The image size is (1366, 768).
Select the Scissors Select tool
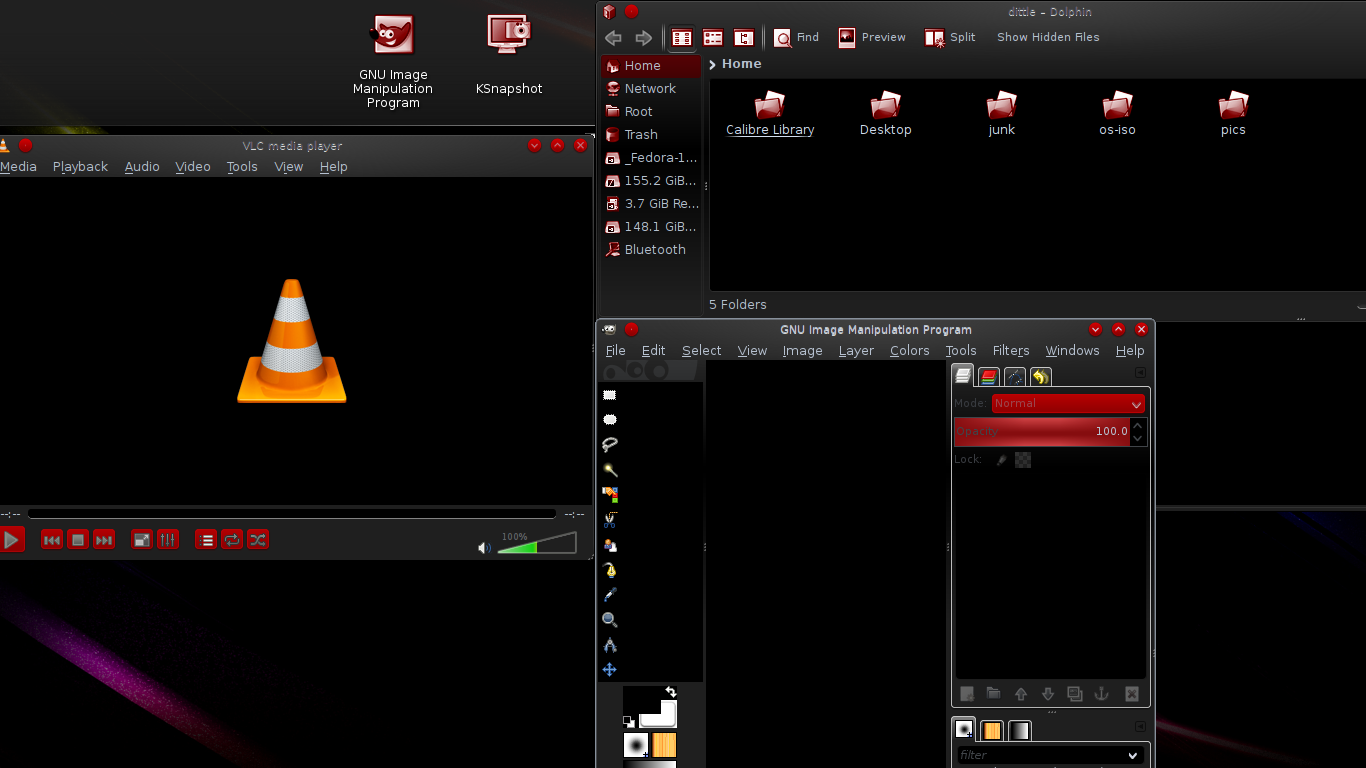610,520
